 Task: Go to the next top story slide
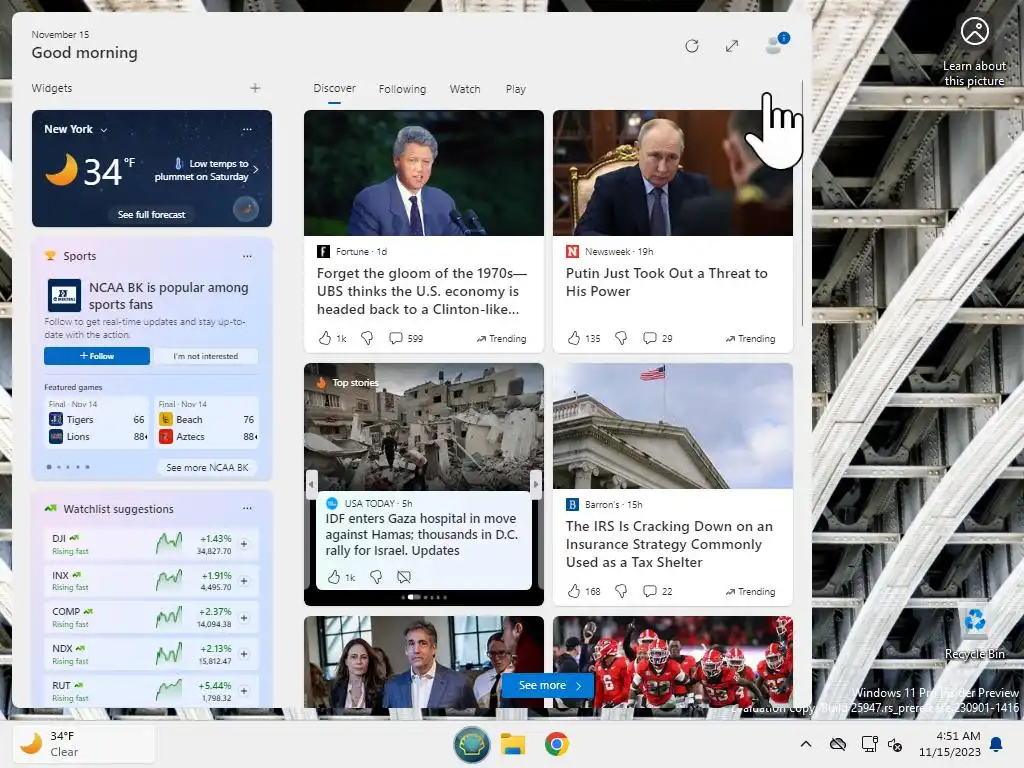point(536,484)
